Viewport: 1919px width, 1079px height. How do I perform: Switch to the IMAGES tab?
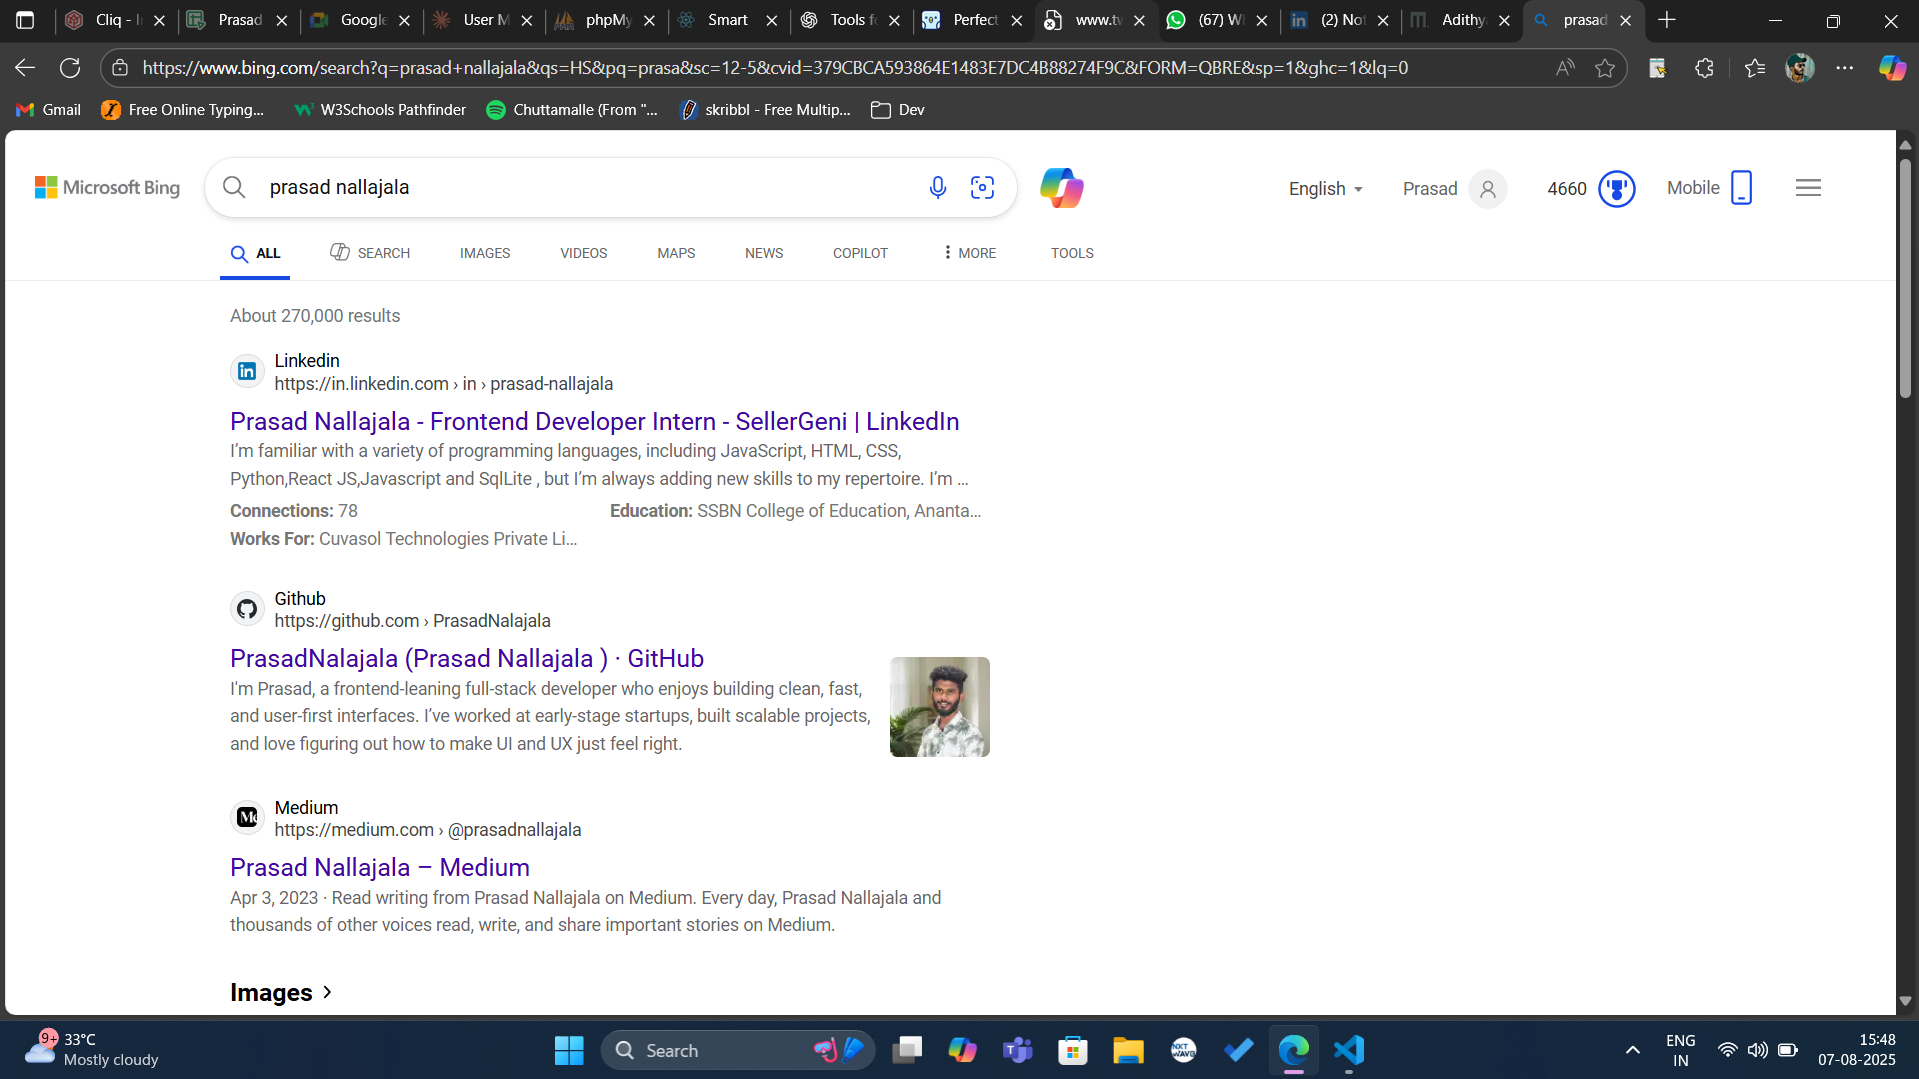pos(484,253)
